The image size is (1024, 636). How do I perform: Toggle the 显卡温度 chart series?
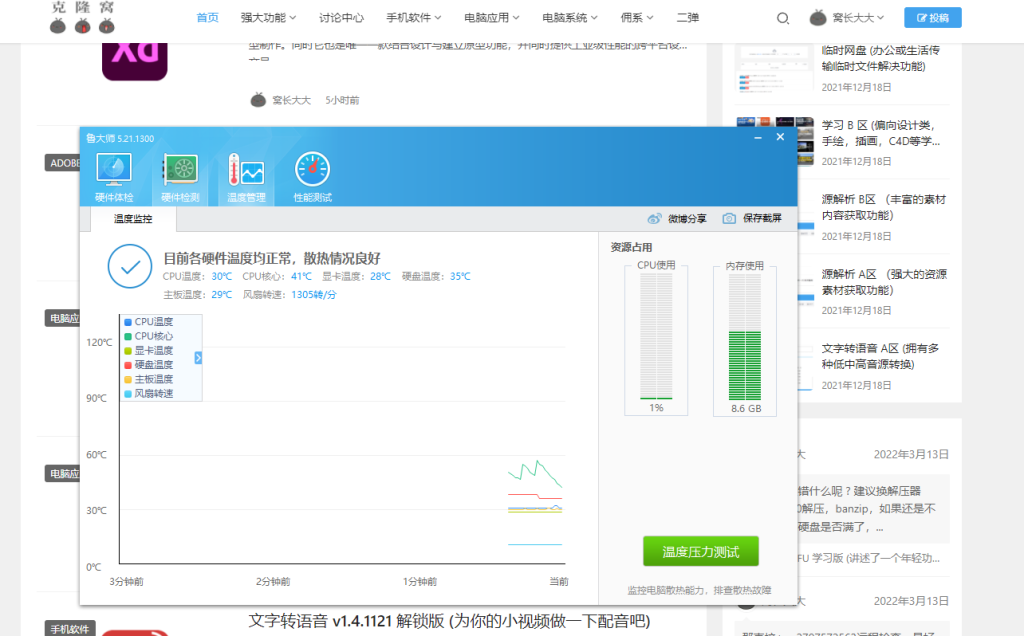(x=149, y=351)
